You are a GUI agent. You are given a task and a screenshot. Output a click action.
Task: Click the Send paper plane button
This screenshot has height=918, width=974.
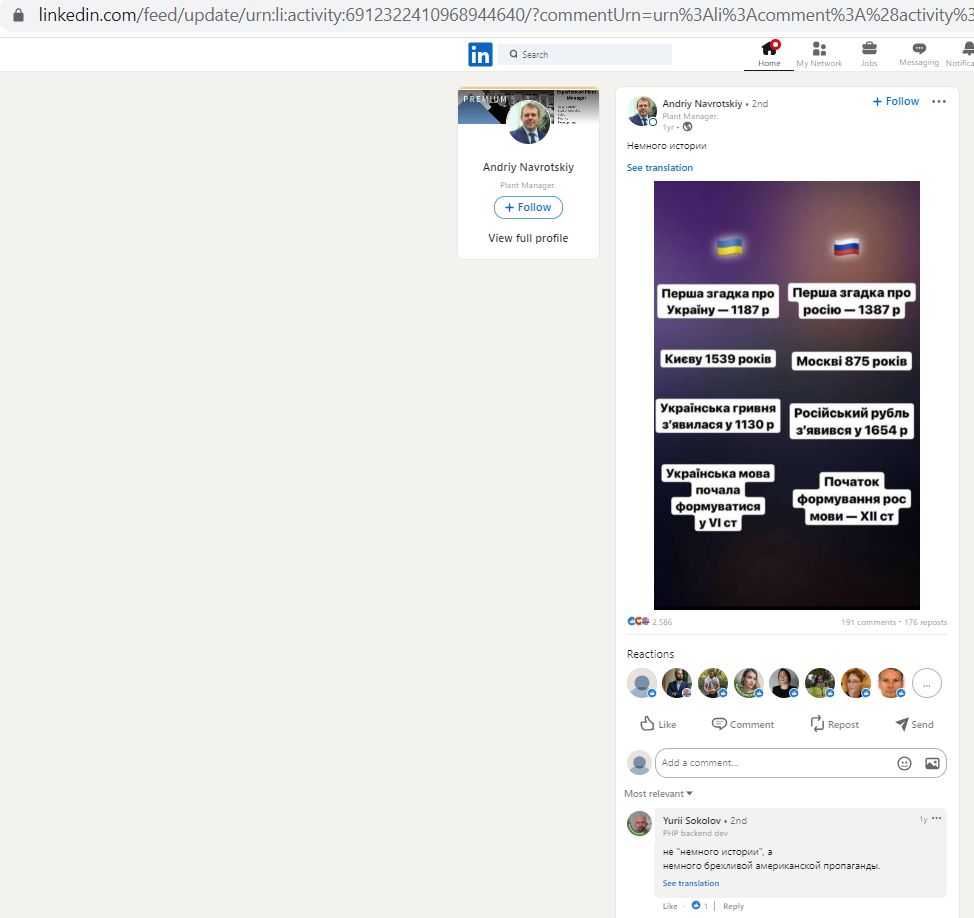click(x=914, y=724)
